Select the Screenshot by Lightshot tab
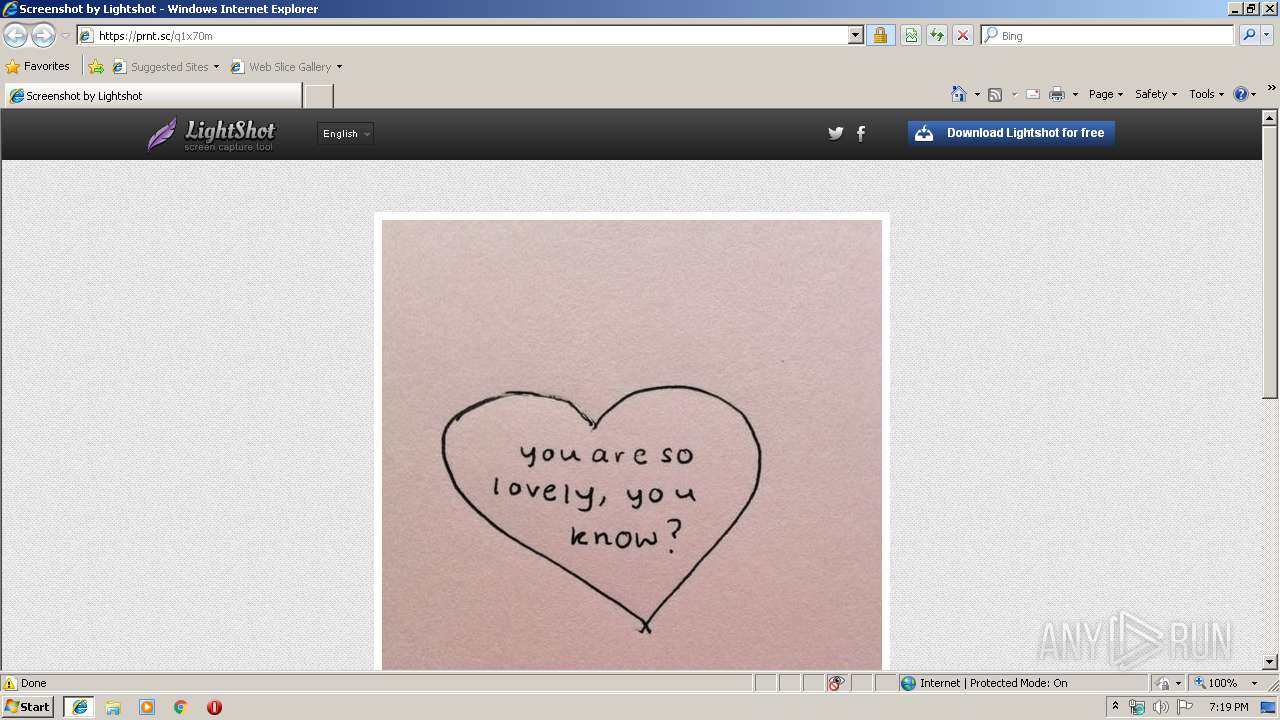 coord(152,96)
